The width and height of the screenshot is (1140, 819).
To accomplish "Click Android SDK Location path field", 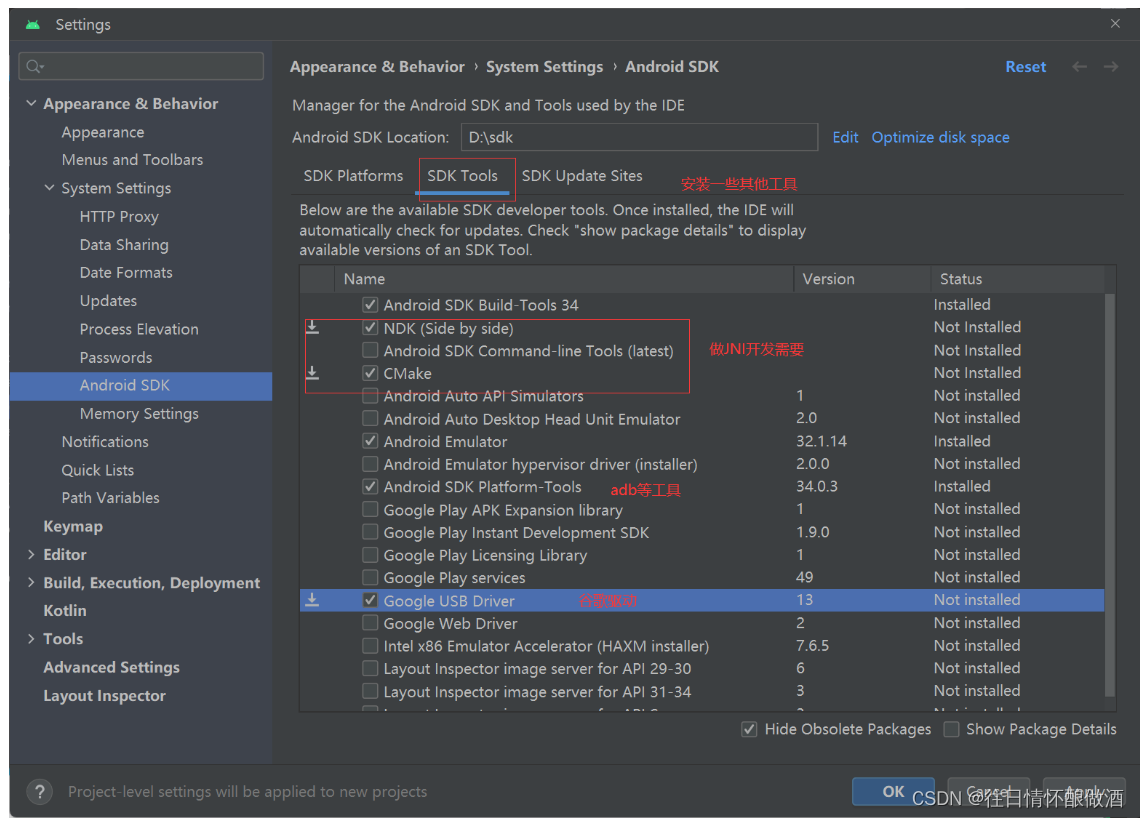I will (x=639, y=137).
